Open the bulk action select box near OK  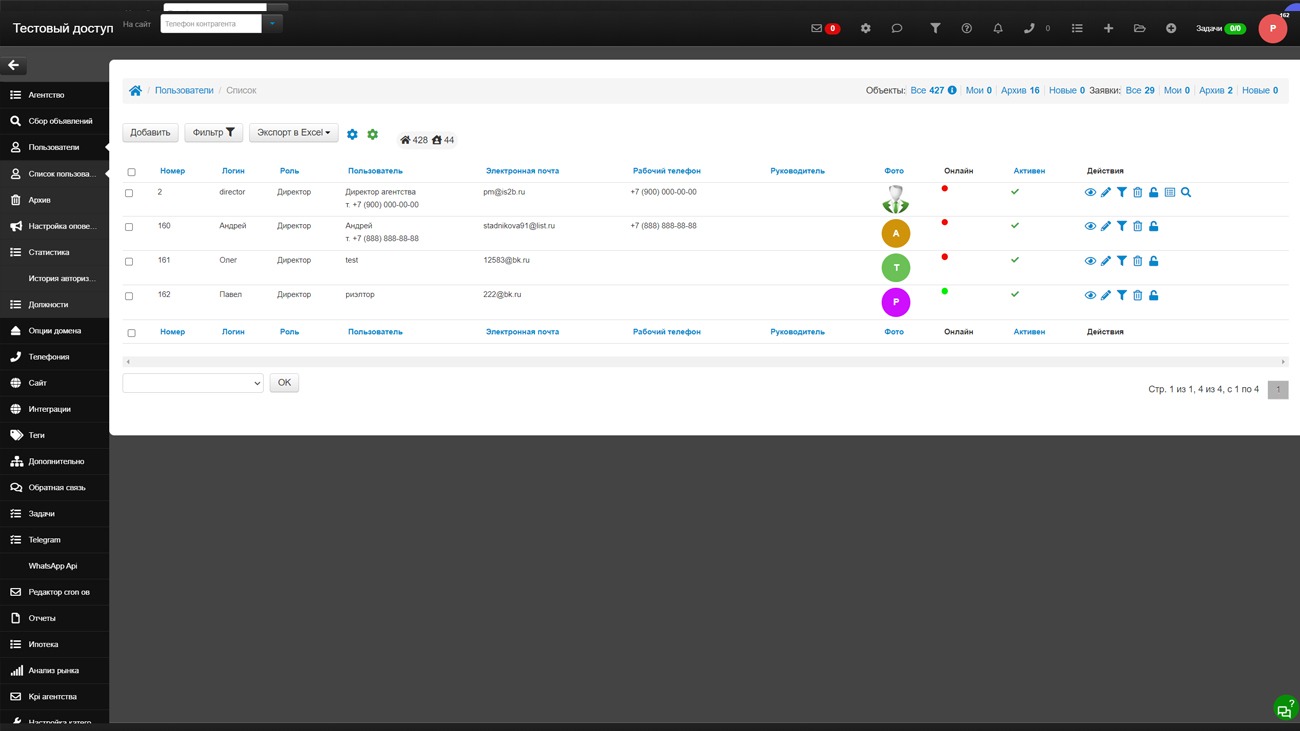click(193, 383)
